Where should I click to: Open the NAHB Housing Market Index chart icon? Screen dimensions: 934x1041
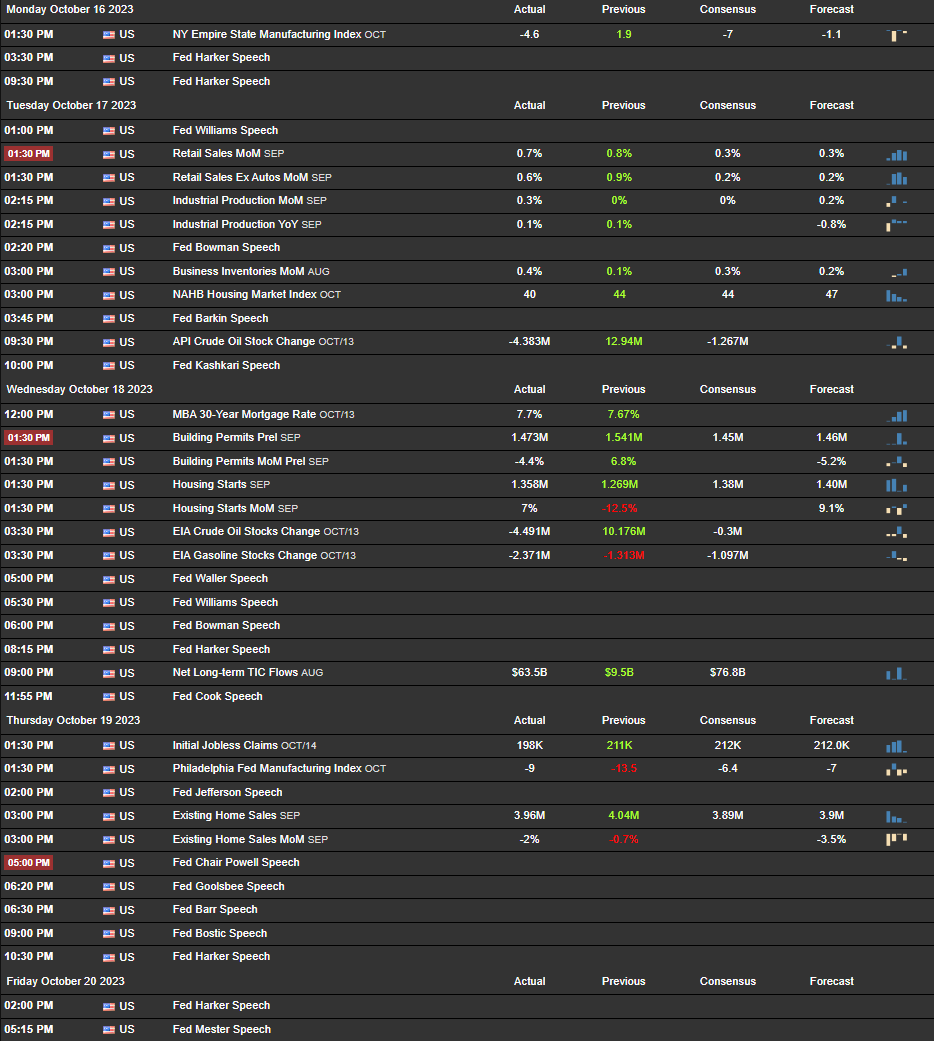[x=896, y=295]
